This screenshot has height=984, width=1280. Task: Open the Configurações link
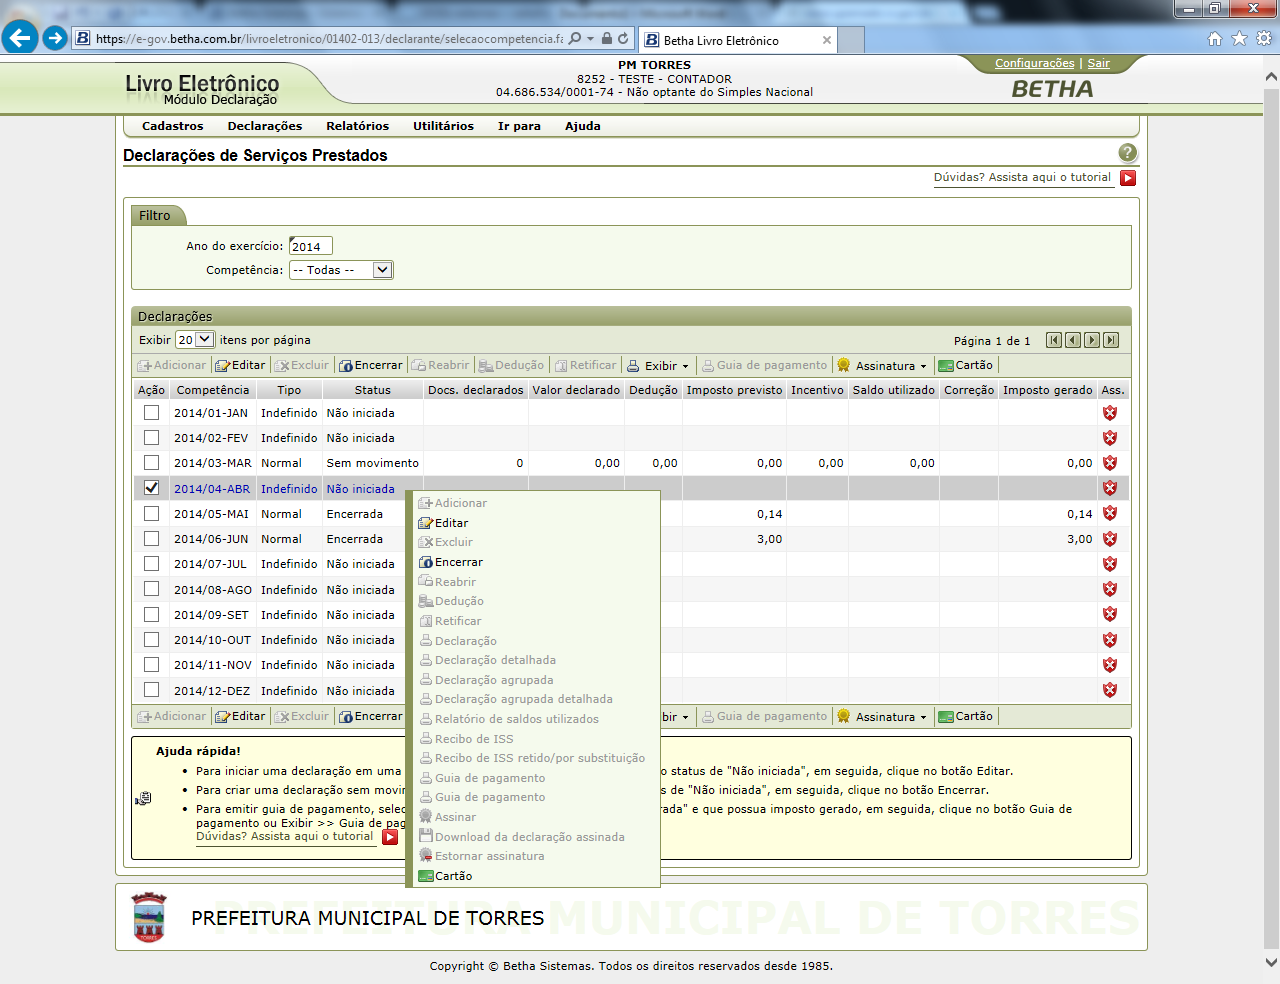(1035, 63)
